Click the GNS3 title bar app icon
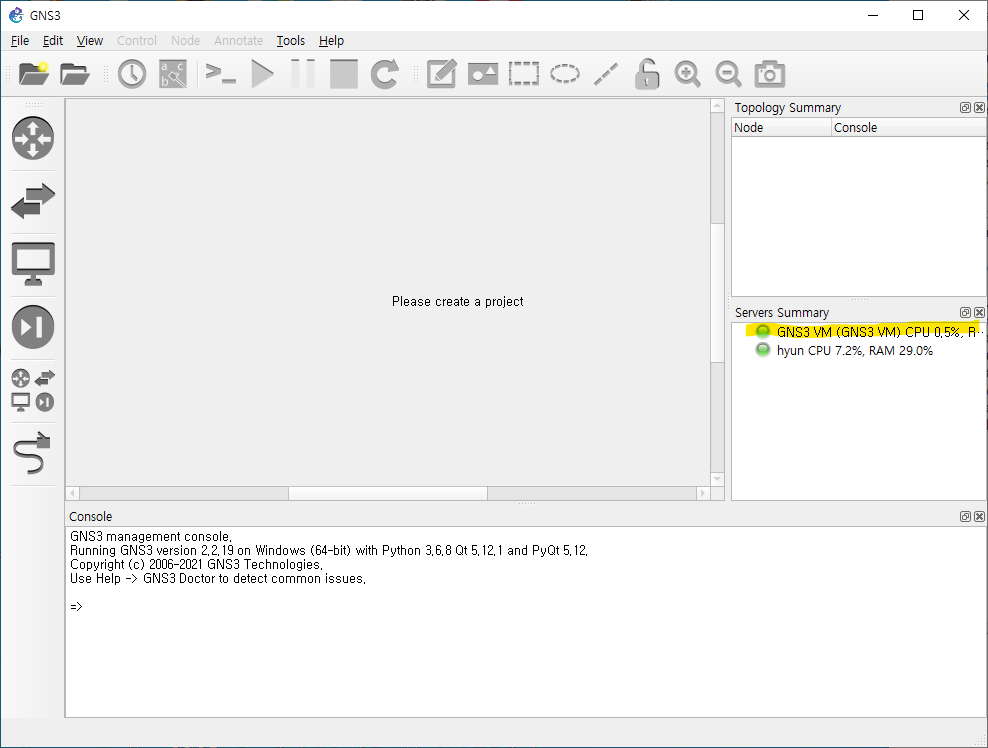988x748 pixels. pyautogui.click(x=16, y=15)
